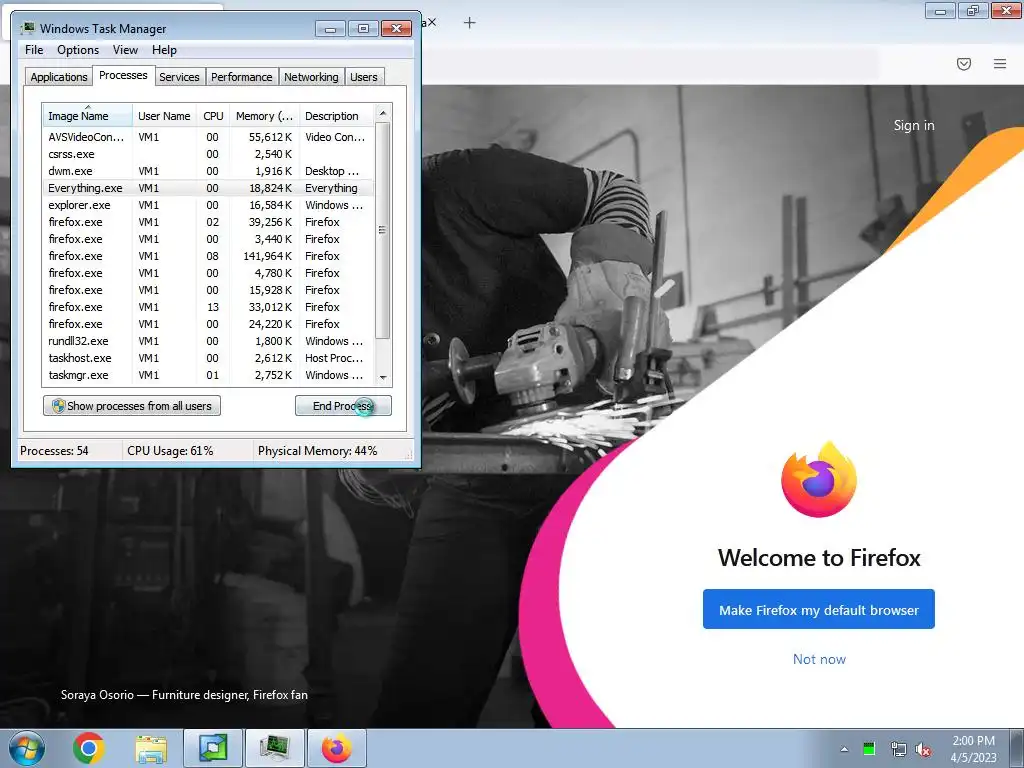Click Make Firefox my default browser
The height and width of the screenshot is (768, 1024).
point(819,609)
